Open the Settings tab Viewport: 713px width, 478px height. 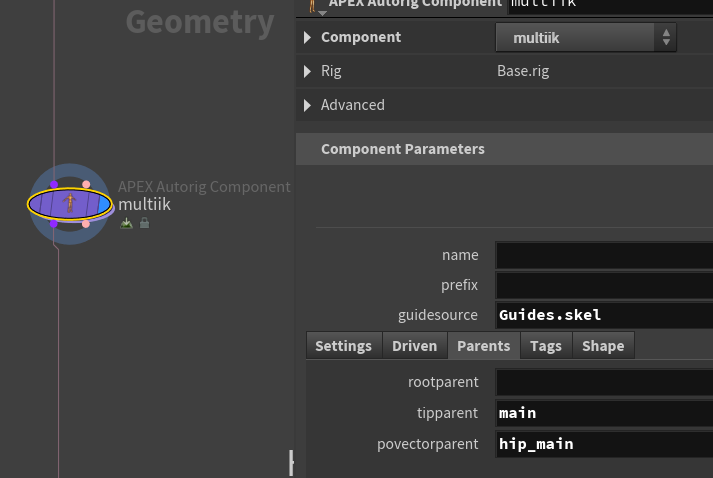coord(344,346)
